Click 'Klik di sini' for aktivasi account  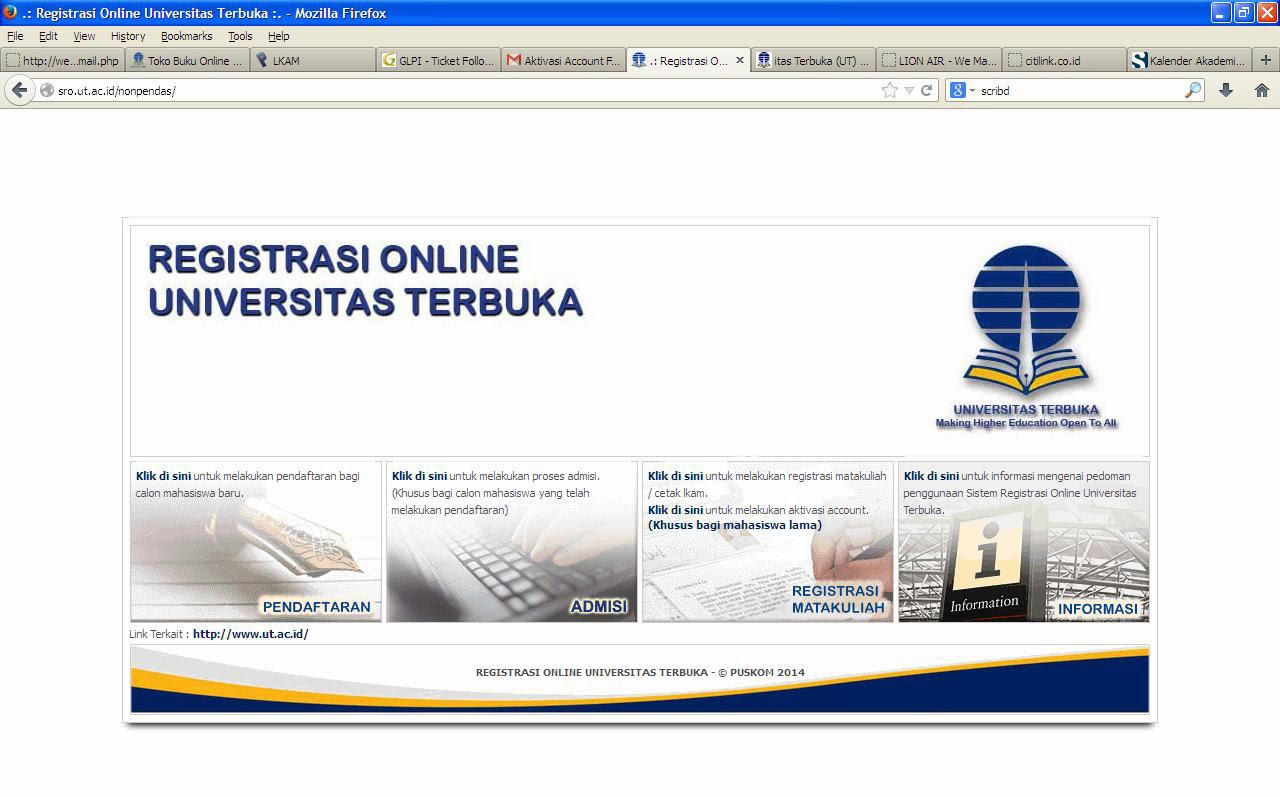(x=675, y=510)
